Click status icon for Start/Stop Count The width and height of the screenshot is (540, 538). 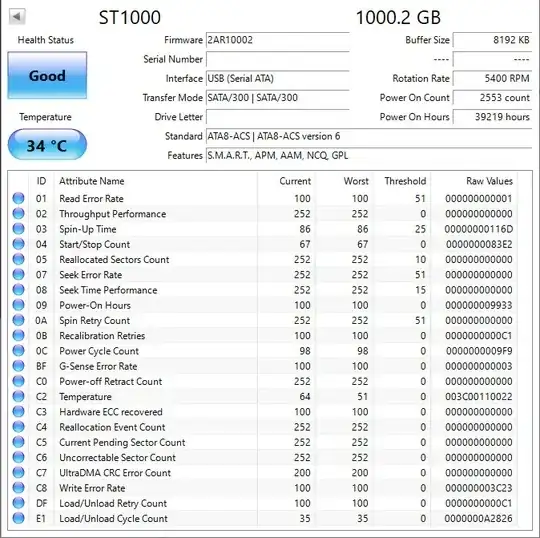point(19,244)
